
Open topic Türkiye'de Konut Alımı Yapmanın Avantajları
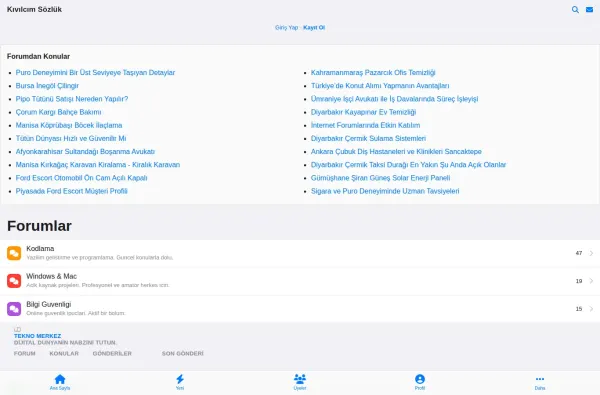pos(380,86)
